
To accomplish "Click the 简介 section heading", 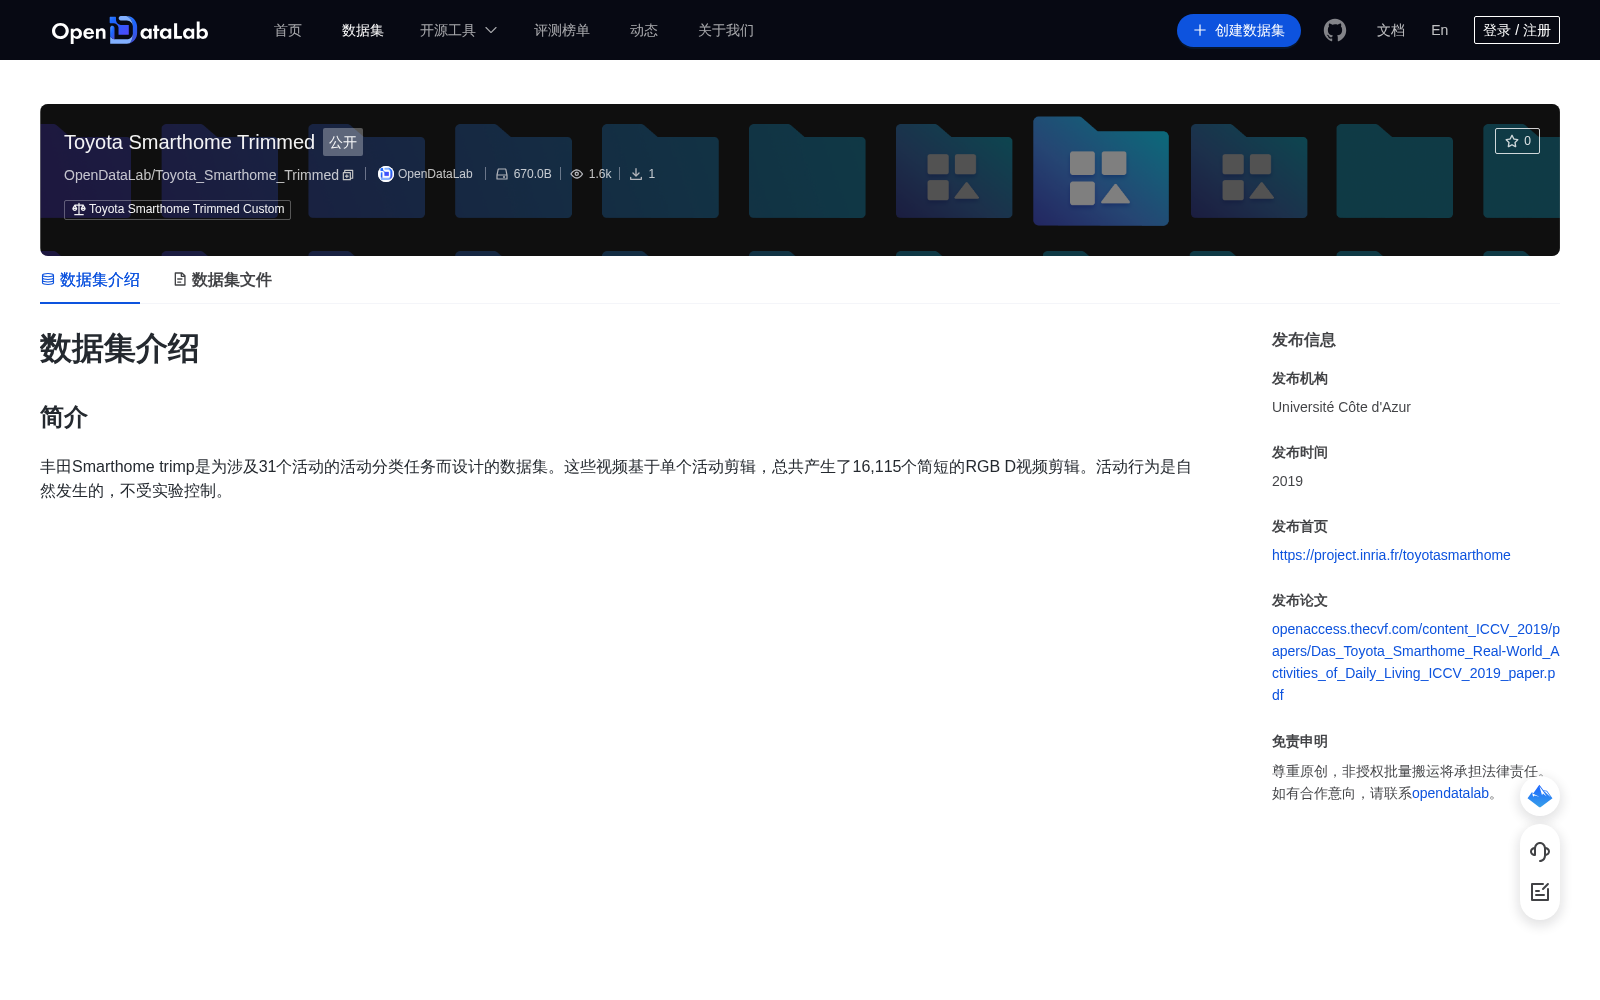I will [64, 417].
